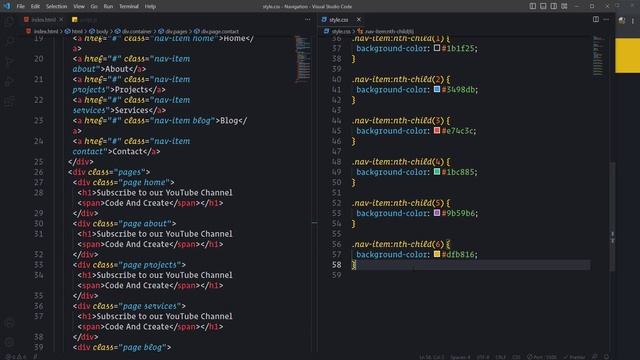The height and width of the screenshot is (360, 640).
Task: Click the CSS language mode status item
Action: click(516, 357)
